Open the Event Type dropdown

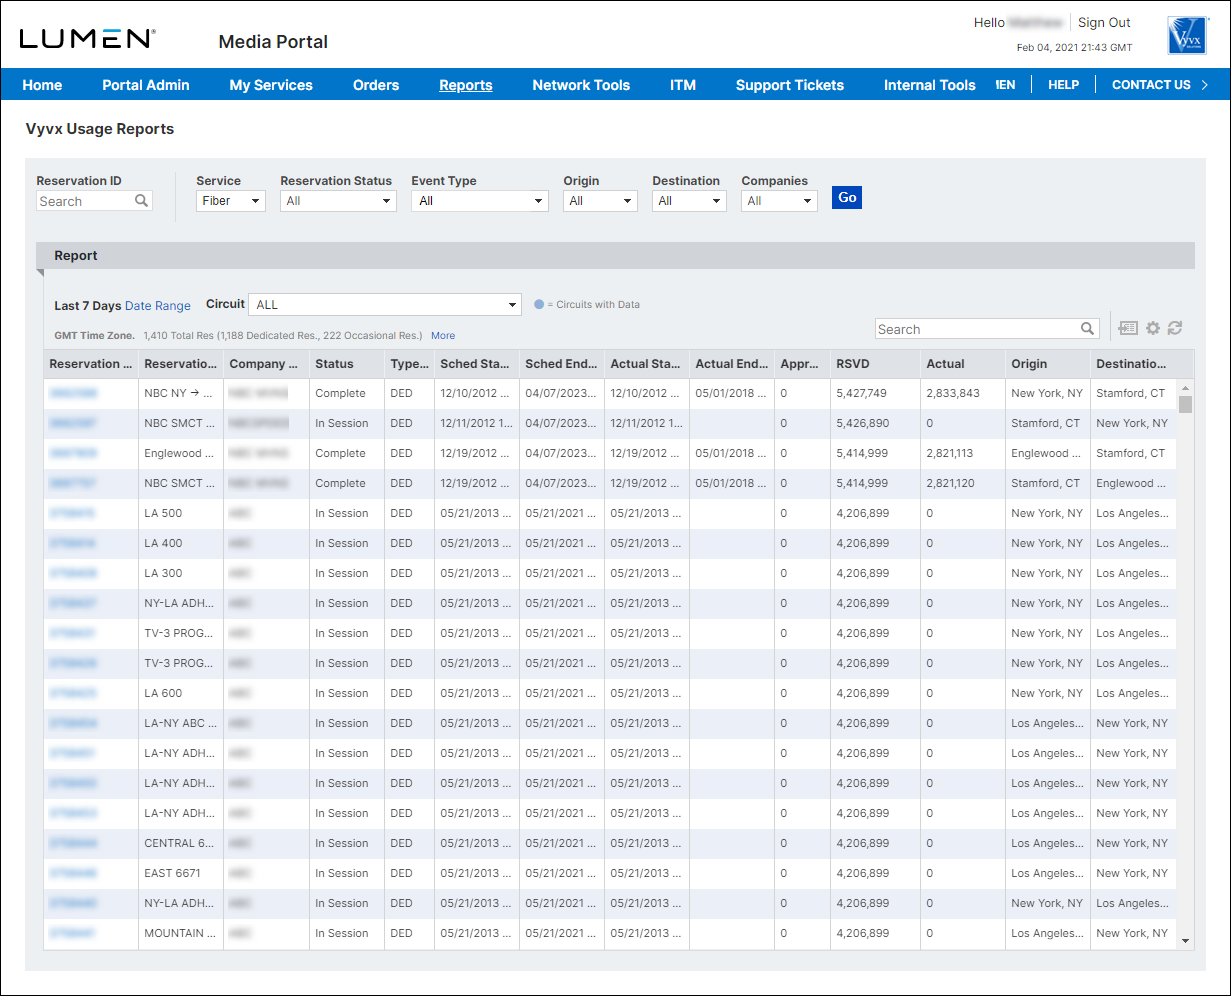tap(480, 201)
